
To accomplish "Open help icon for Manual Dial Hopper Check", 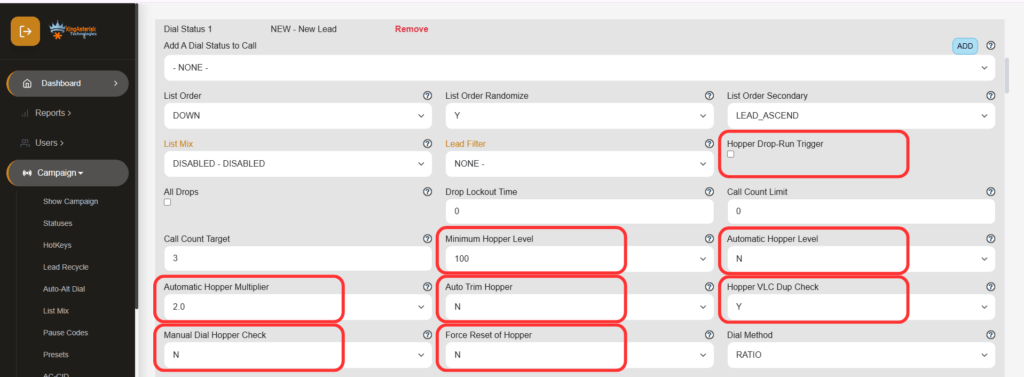I will pyautogui.click(x=427, y=335).
